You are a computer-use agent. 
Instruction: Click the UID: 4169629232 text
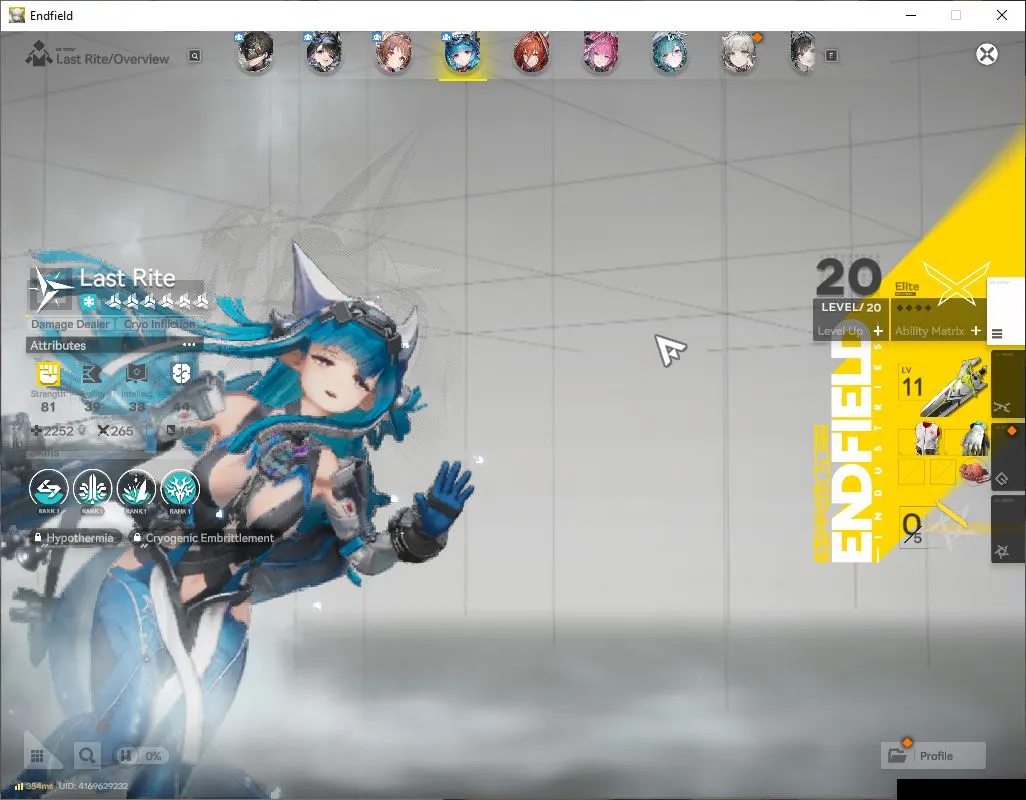point(94,786)
